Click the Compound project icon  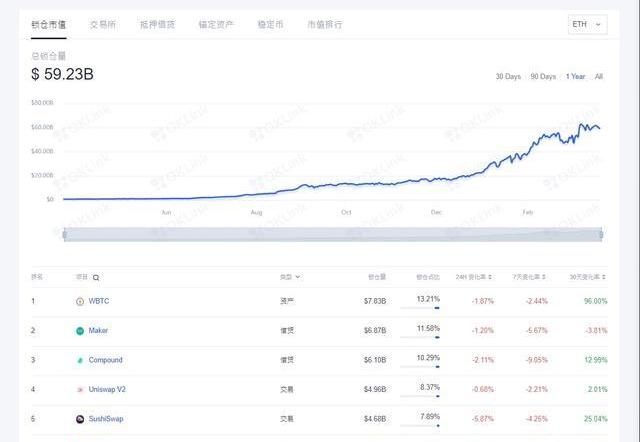pos(80,360)
